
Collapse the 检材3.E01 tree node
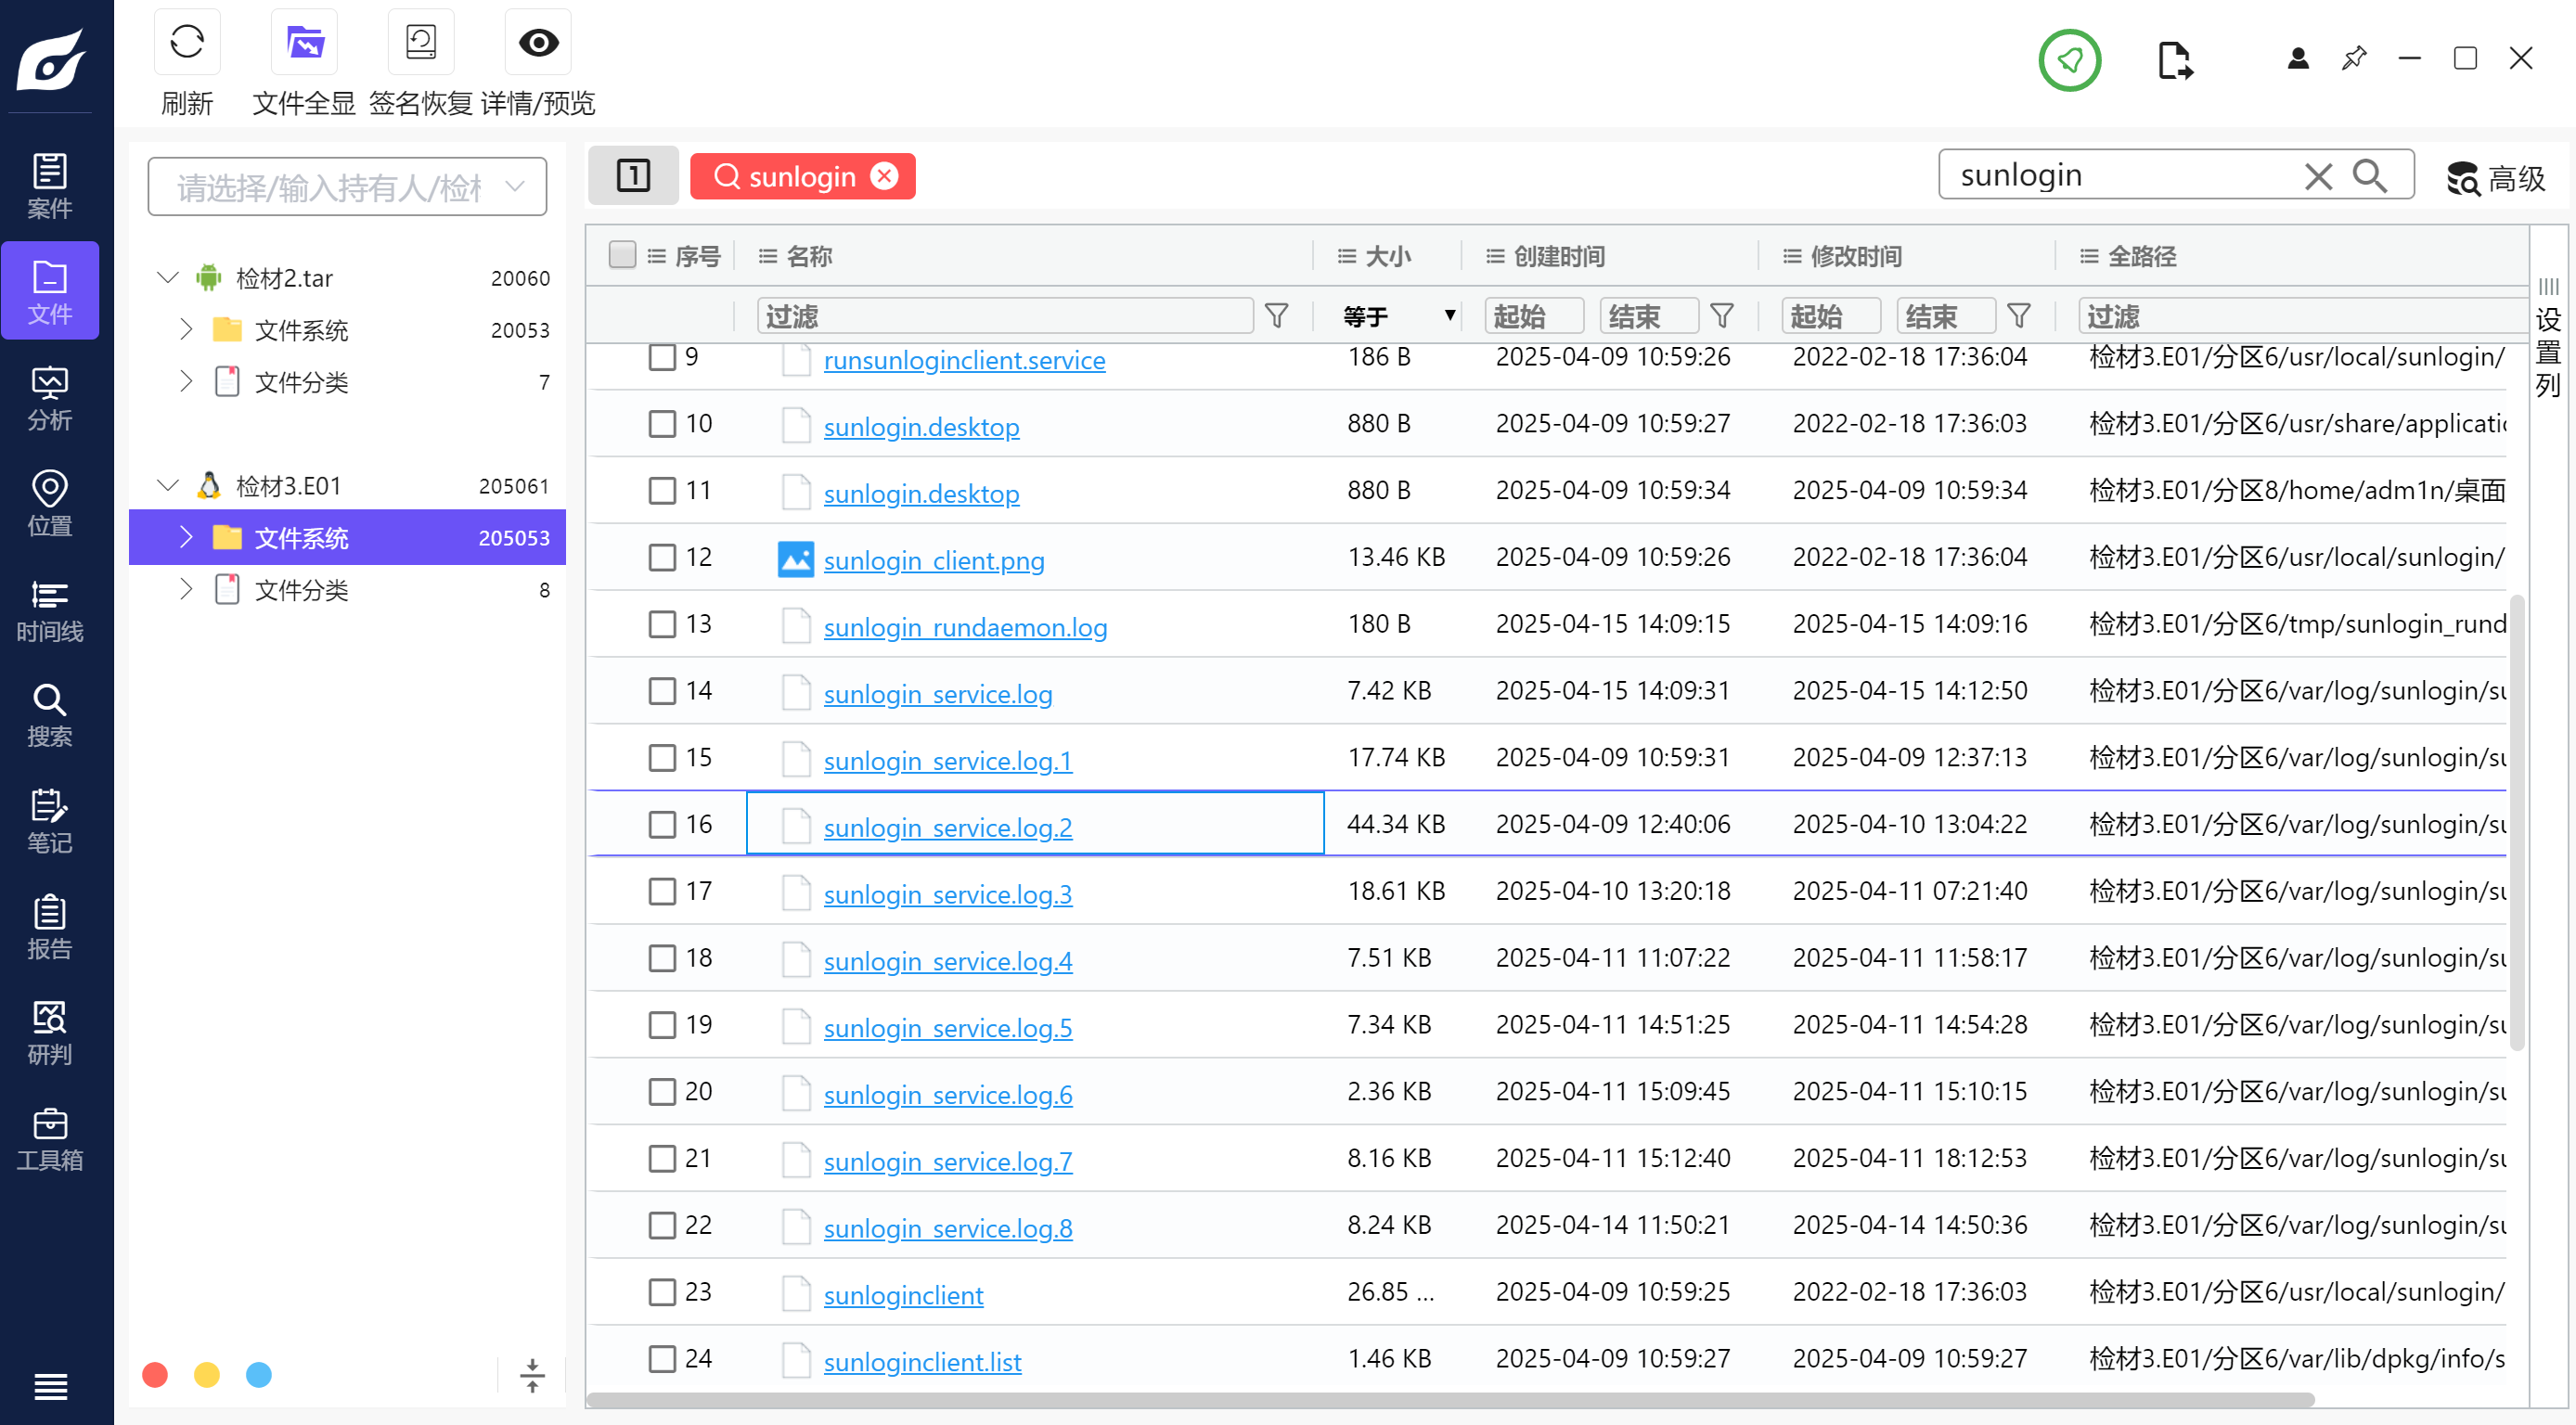click(x=168, y=485)
